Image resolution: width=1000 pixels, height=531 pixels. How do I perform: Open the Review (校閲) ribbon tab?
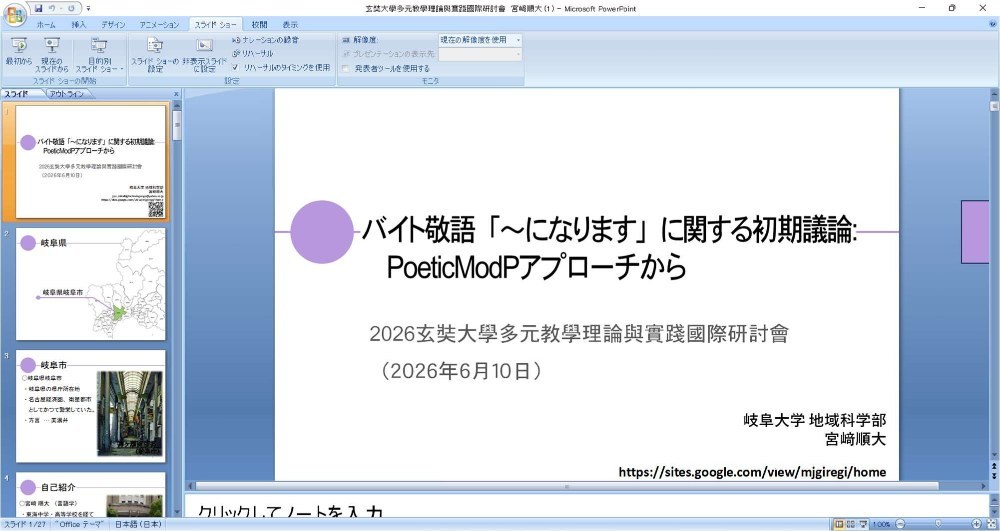[259, 25]
